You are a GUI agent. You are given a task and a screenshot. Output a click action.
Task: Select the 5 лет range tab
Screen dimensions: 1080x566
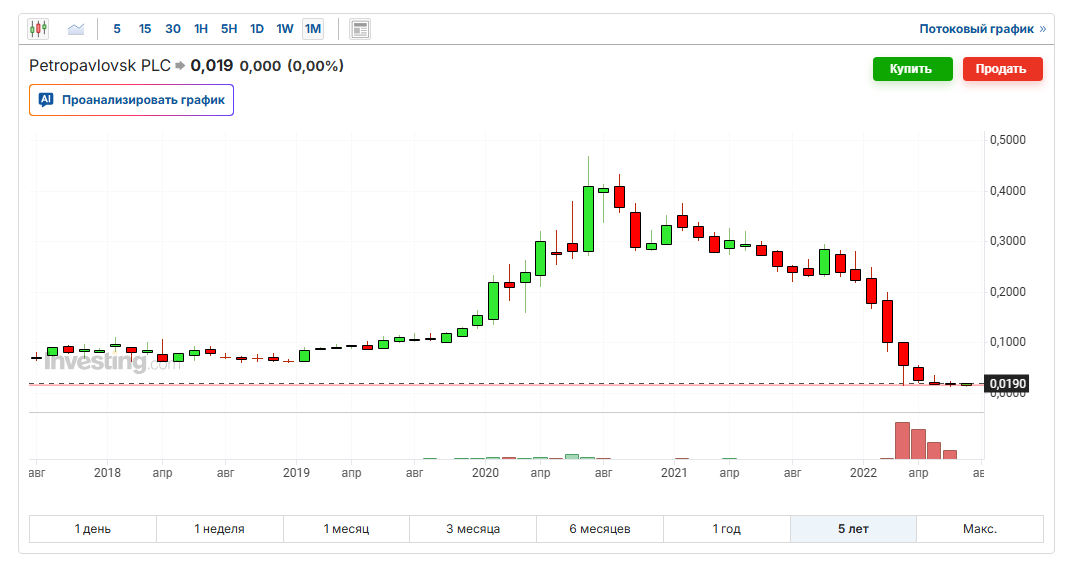[853, 529]
